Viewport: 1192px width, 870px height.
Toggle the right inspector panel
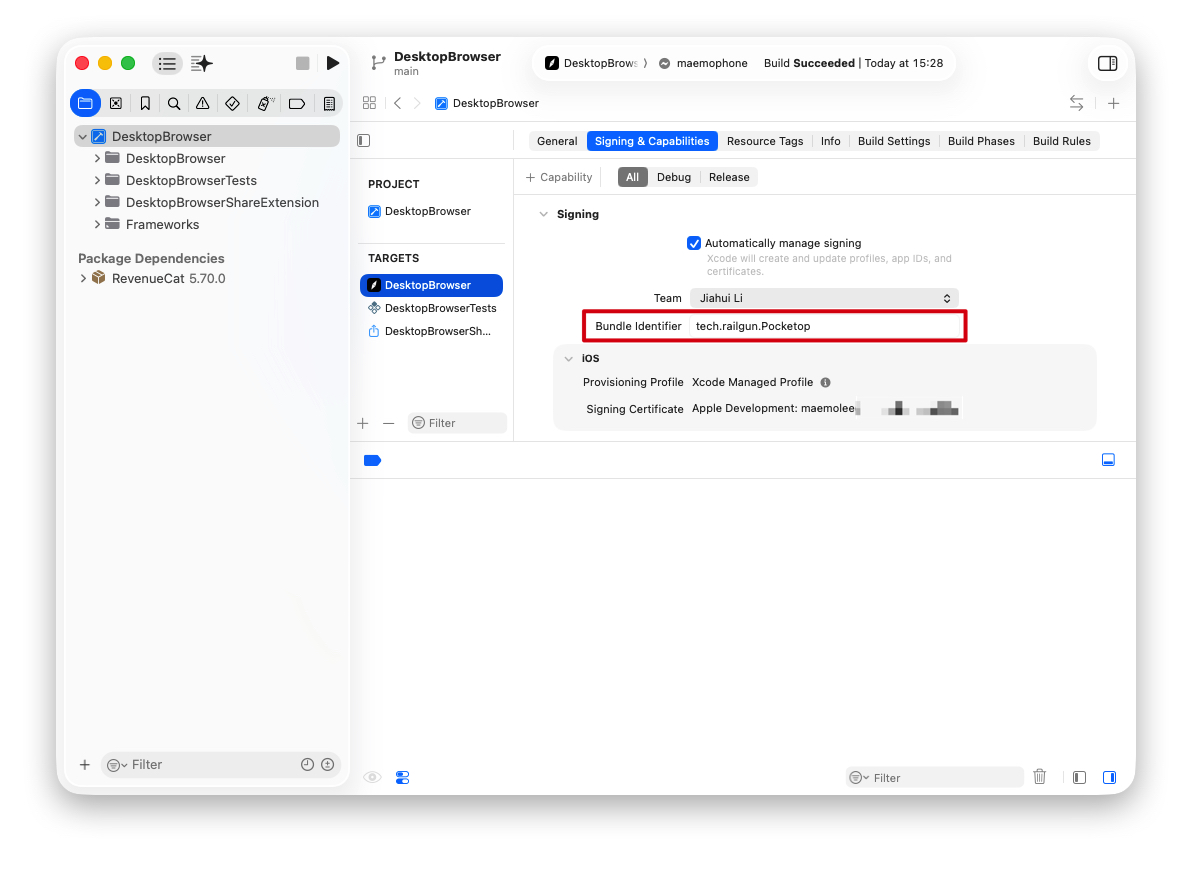tap(1108, 63)
